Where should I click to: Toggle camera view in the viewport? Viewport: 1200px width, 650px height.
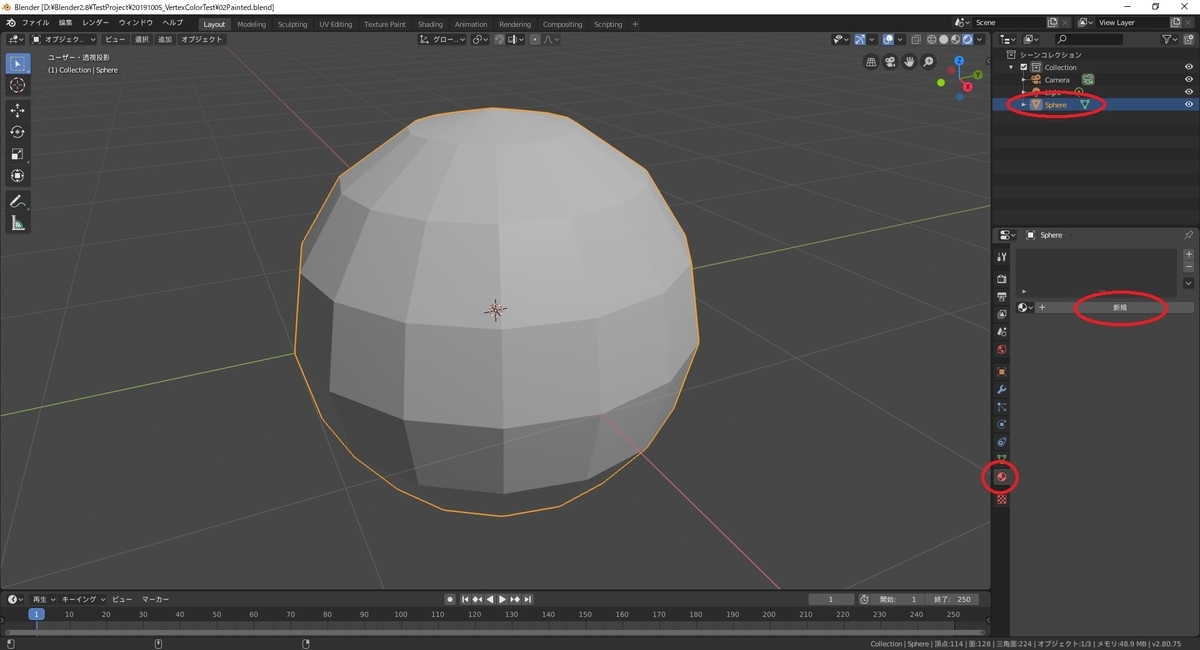pyautogui.click(x=890, y=62)
